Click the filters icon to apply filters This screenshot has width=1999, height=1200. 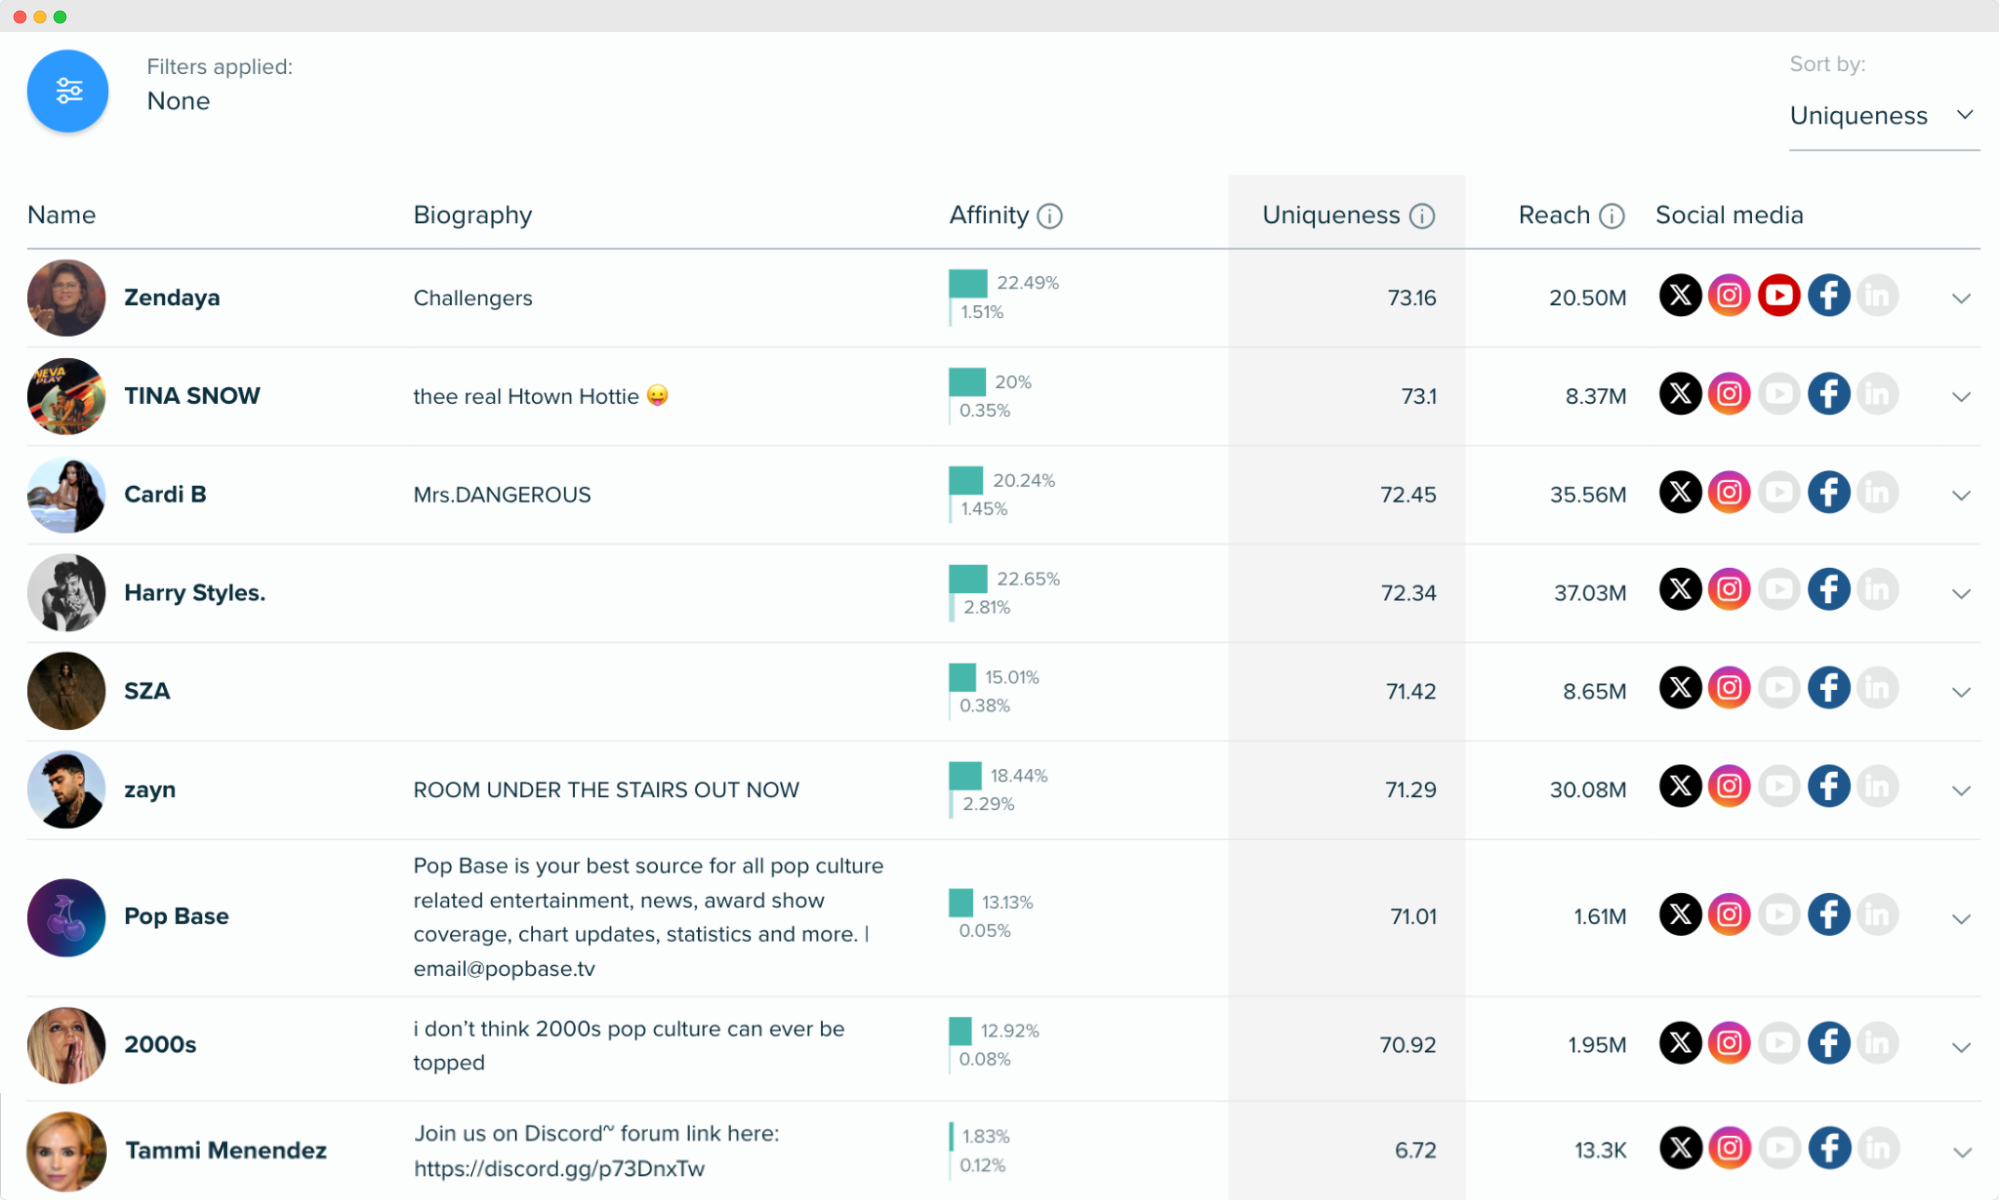[67, 89]
